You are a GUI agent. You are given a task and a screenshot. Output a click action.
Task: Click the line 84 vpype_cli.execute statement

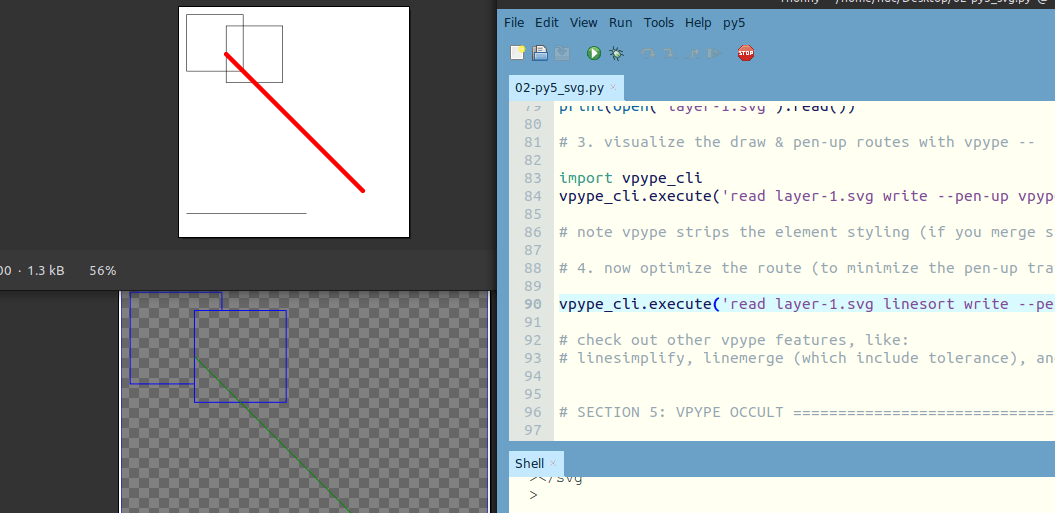807,196
